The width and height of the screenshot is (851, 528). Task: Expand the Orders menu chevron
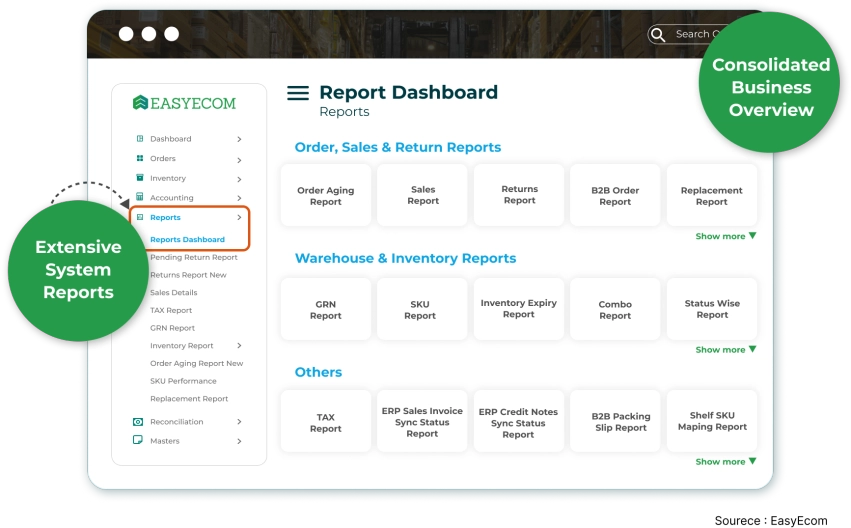coord(239,160)
